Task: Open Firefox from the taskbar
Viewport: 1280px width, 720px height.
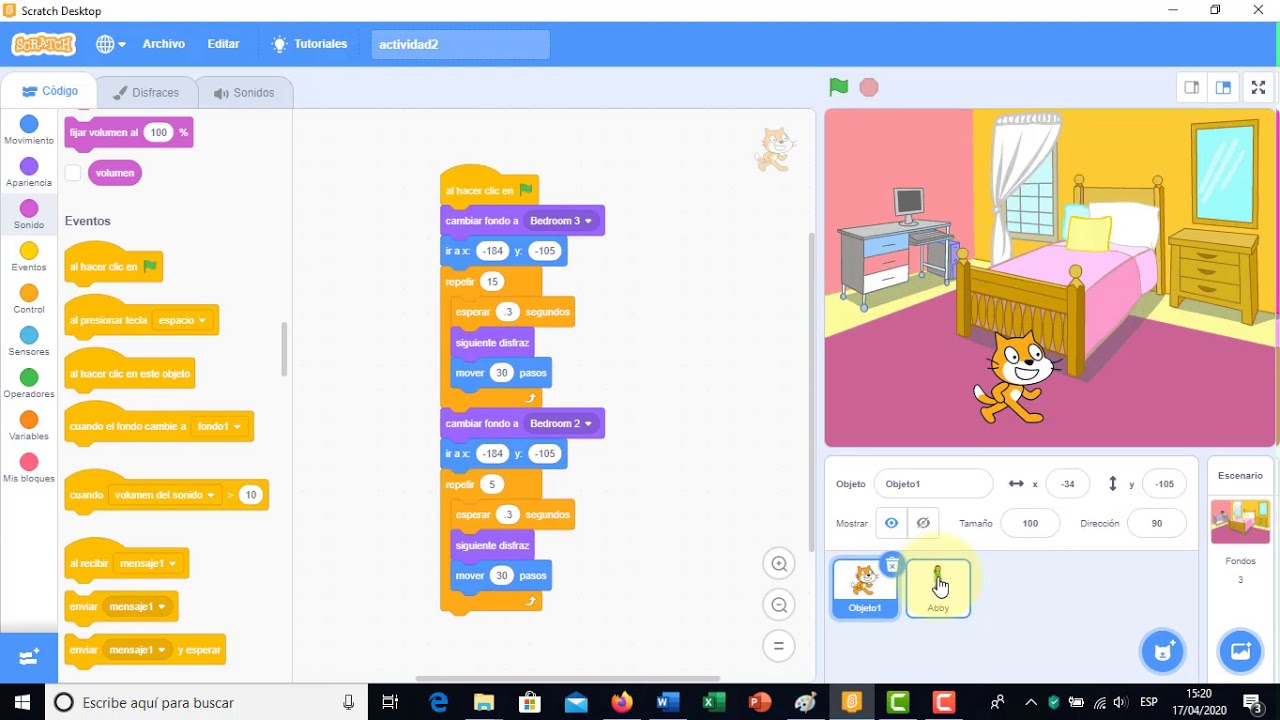Action: 622,702
